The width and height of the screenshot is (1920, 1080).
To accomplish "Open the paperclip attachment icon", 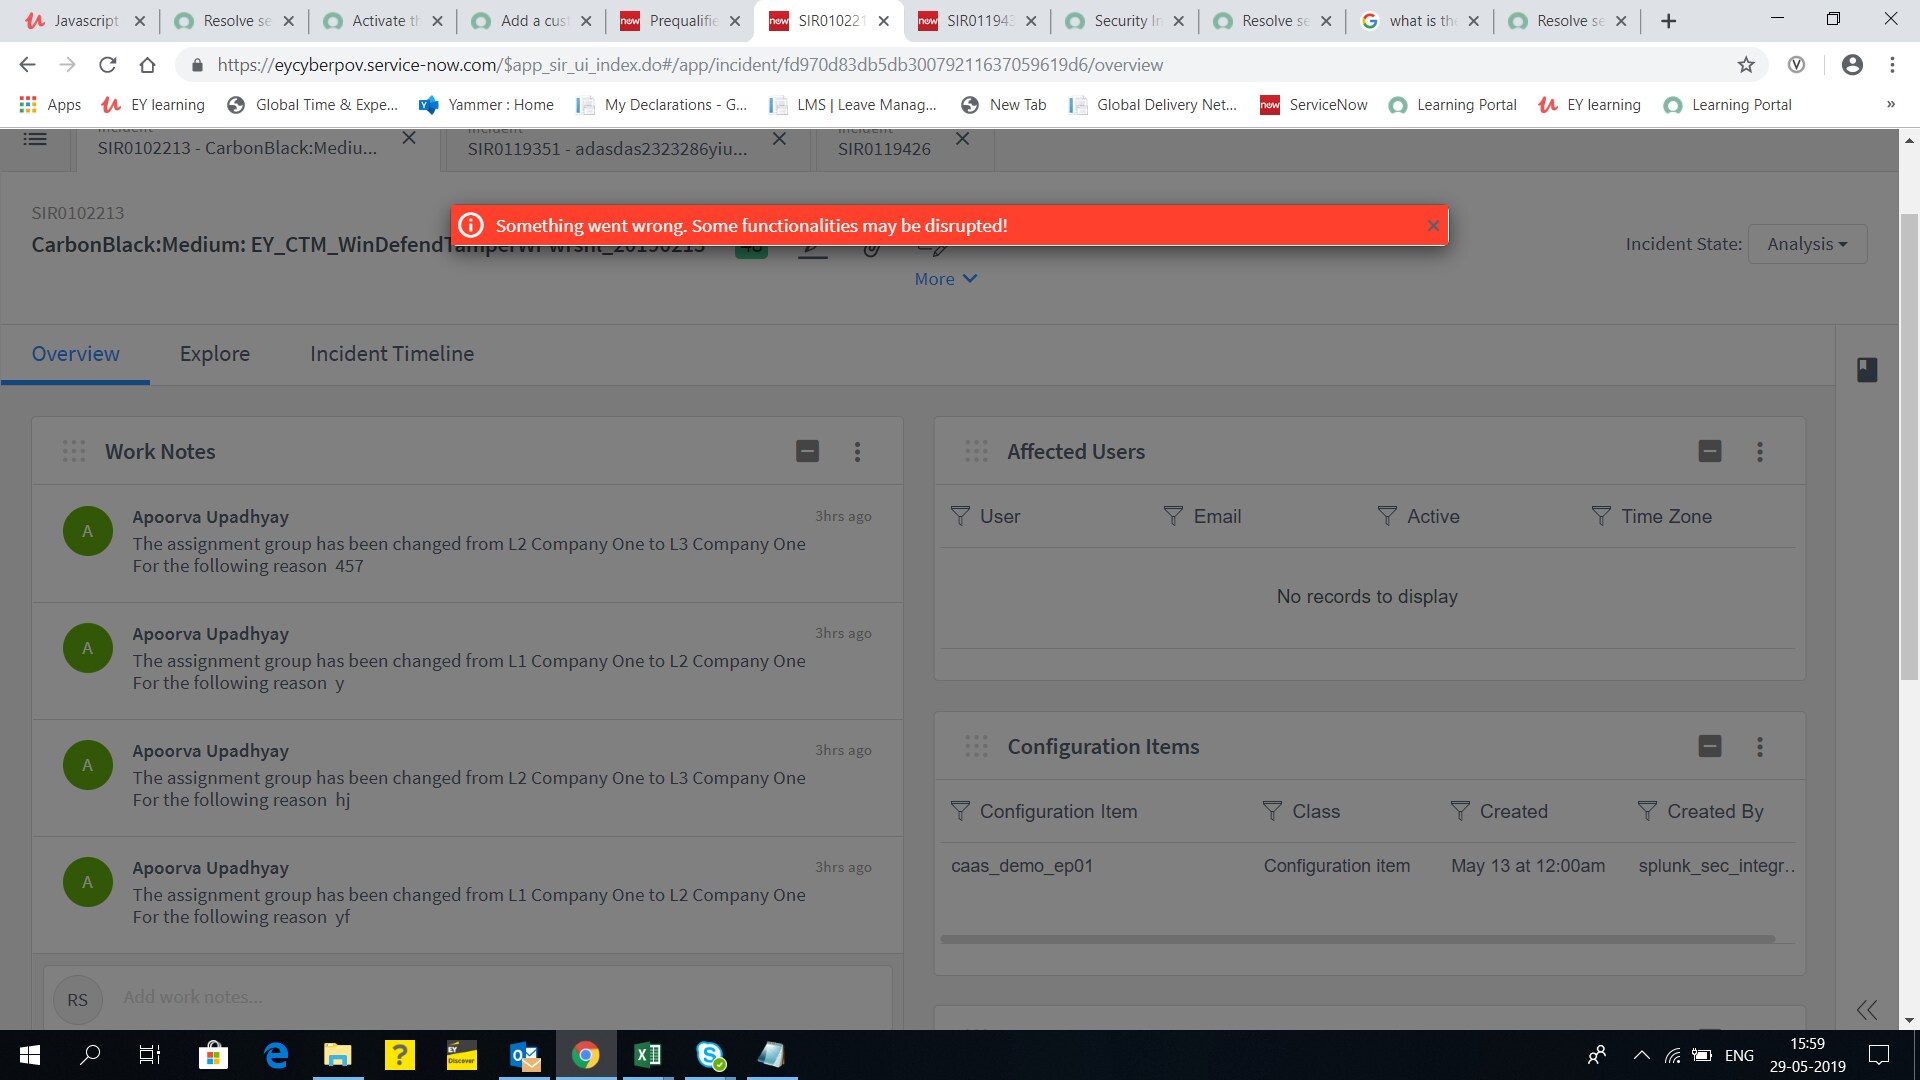I will [x=872, y=247].
